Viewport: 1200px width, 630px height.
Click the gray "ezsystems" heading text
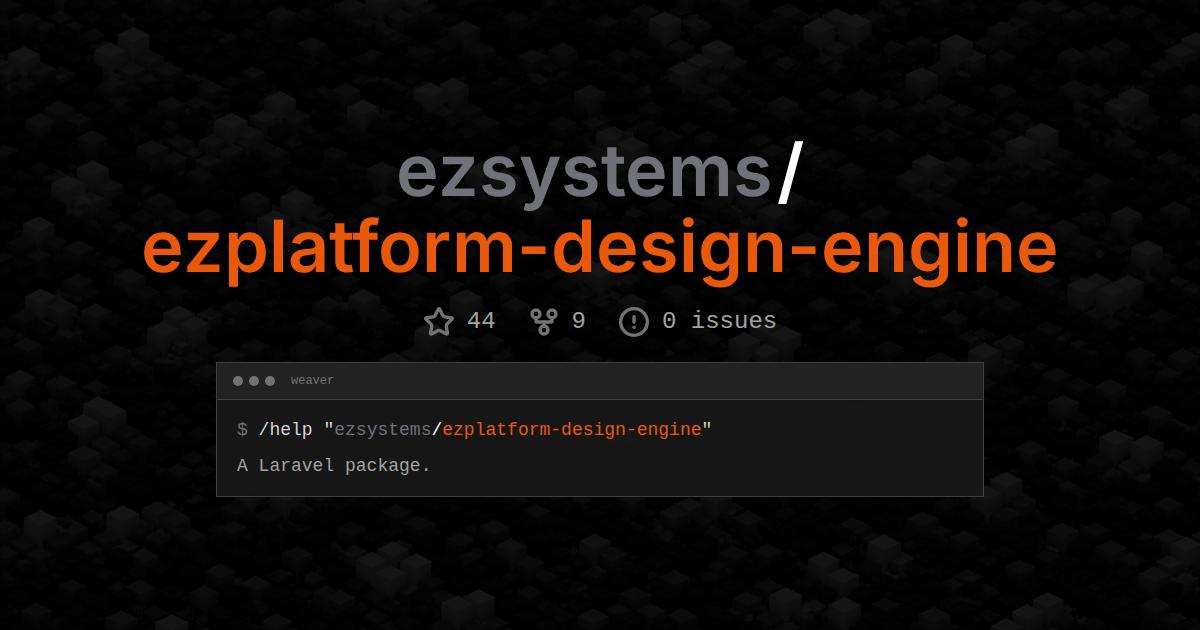584,175
